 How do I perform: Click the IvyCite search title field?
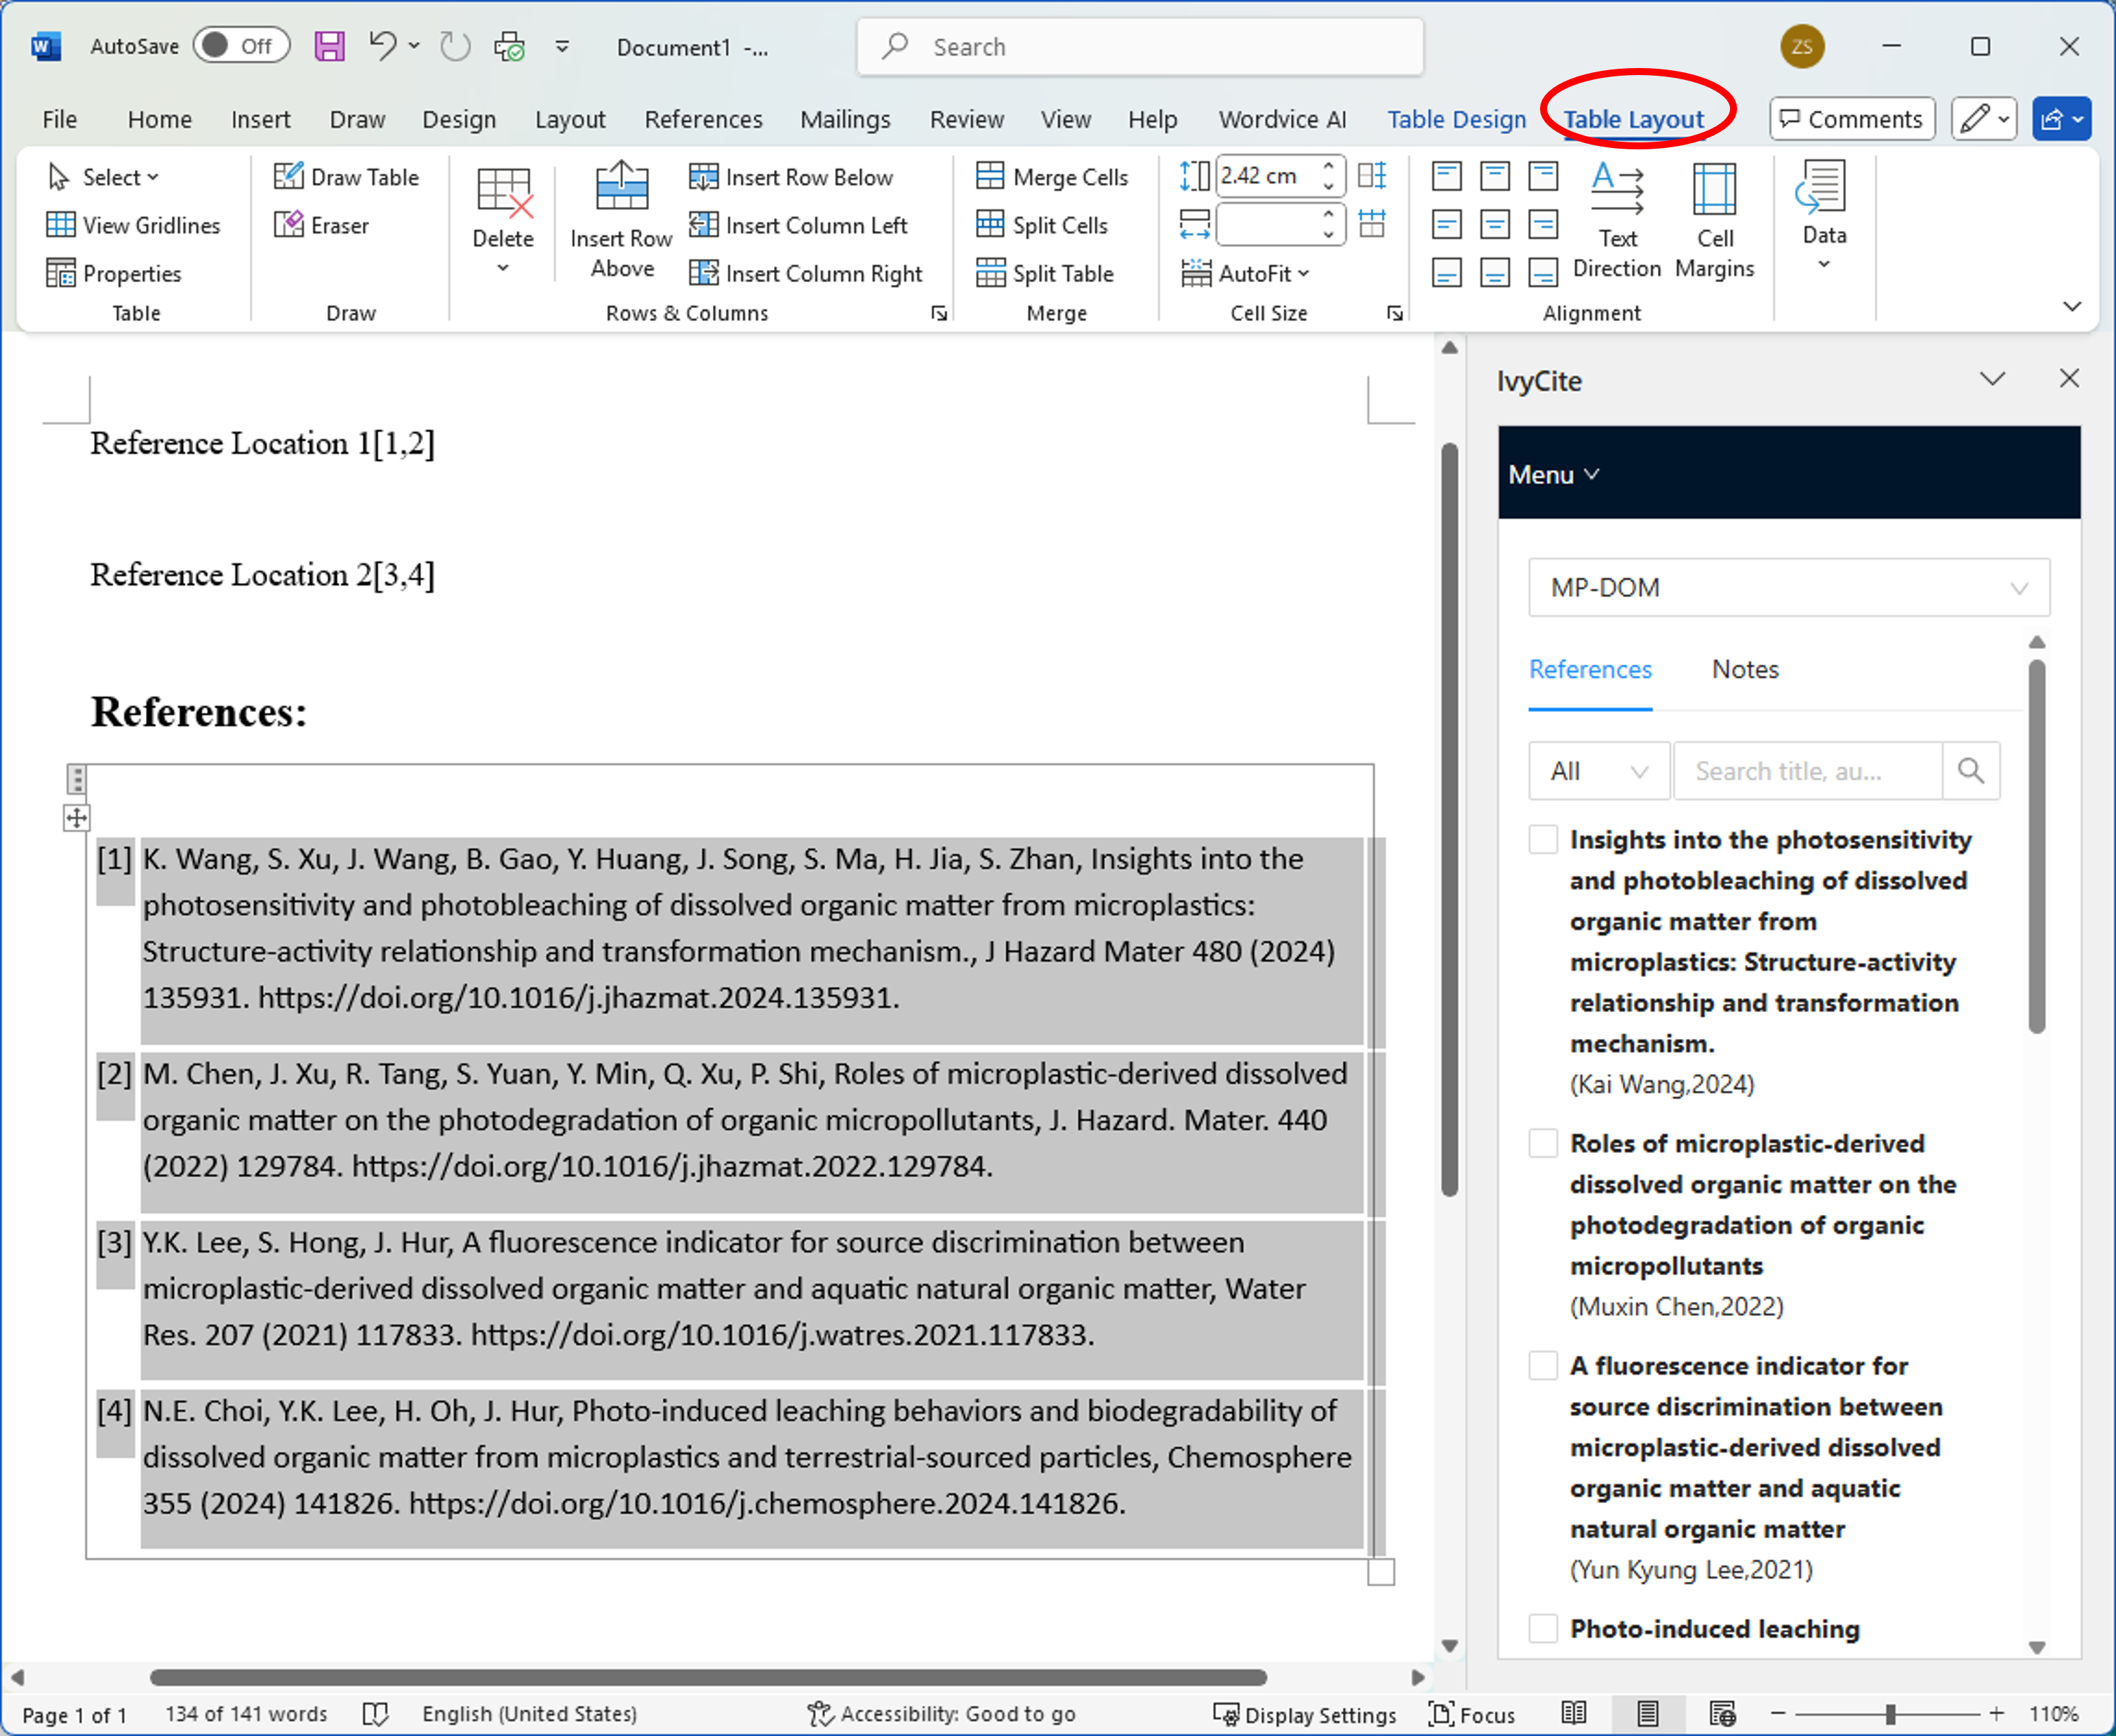[x=1807, y=770]
